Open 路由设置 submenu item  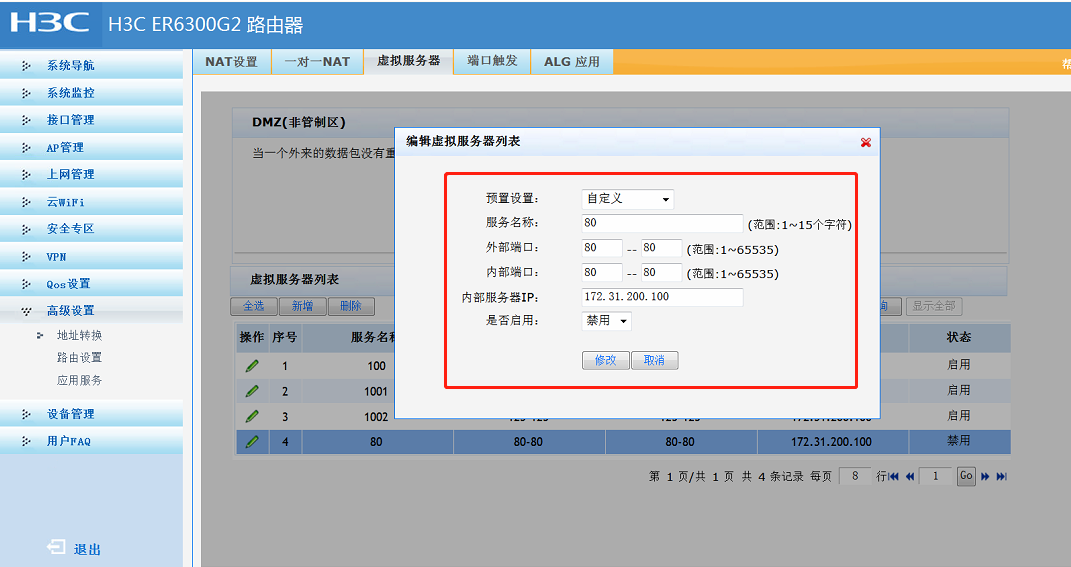tap(79, 358)
